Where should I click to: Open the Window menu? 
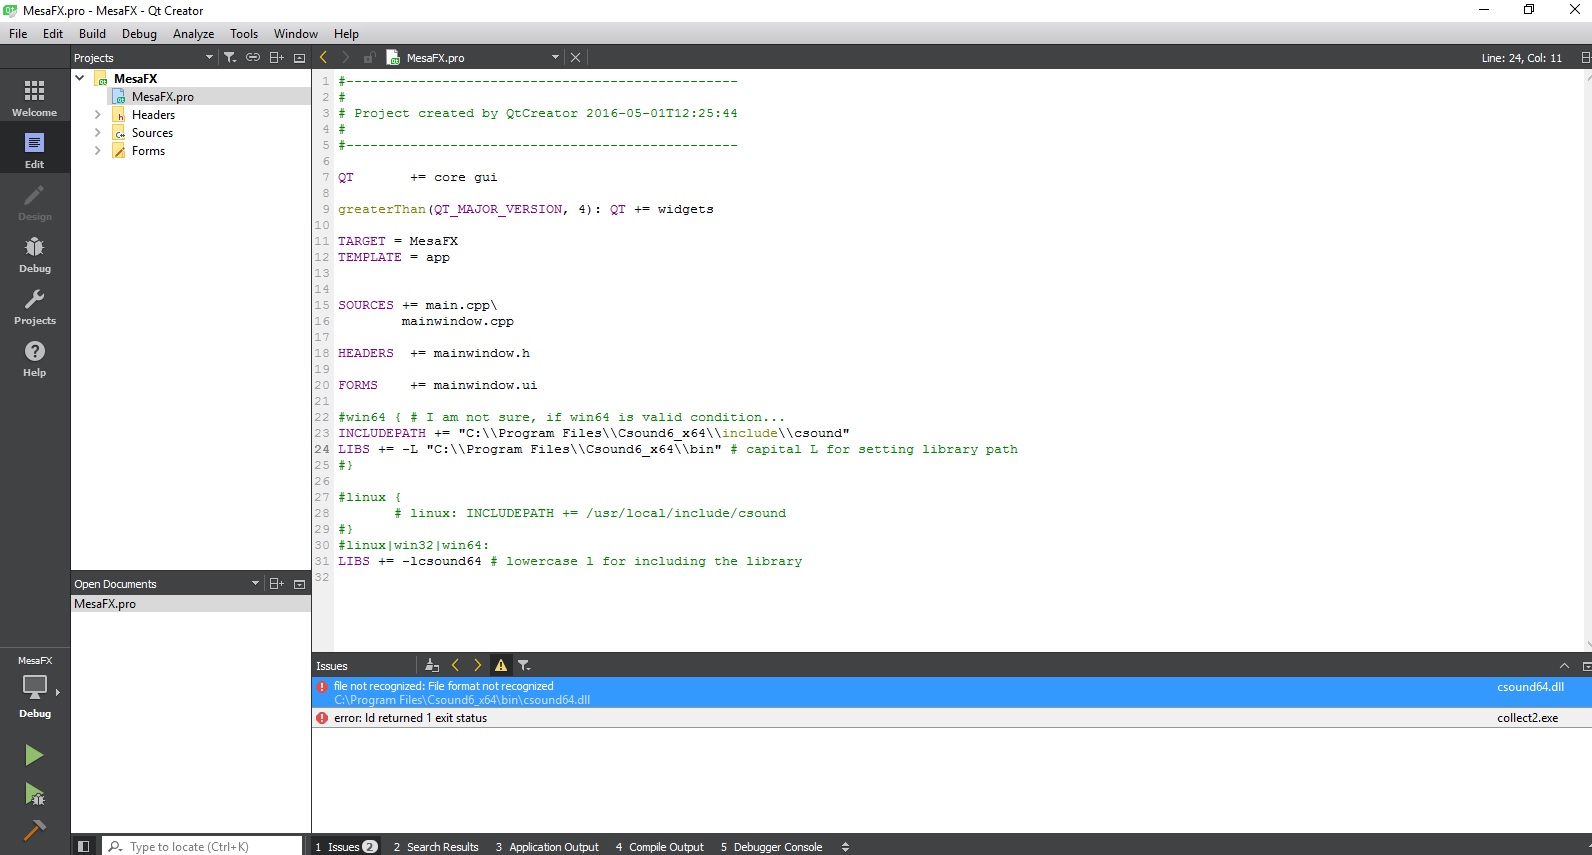point(296,34)
